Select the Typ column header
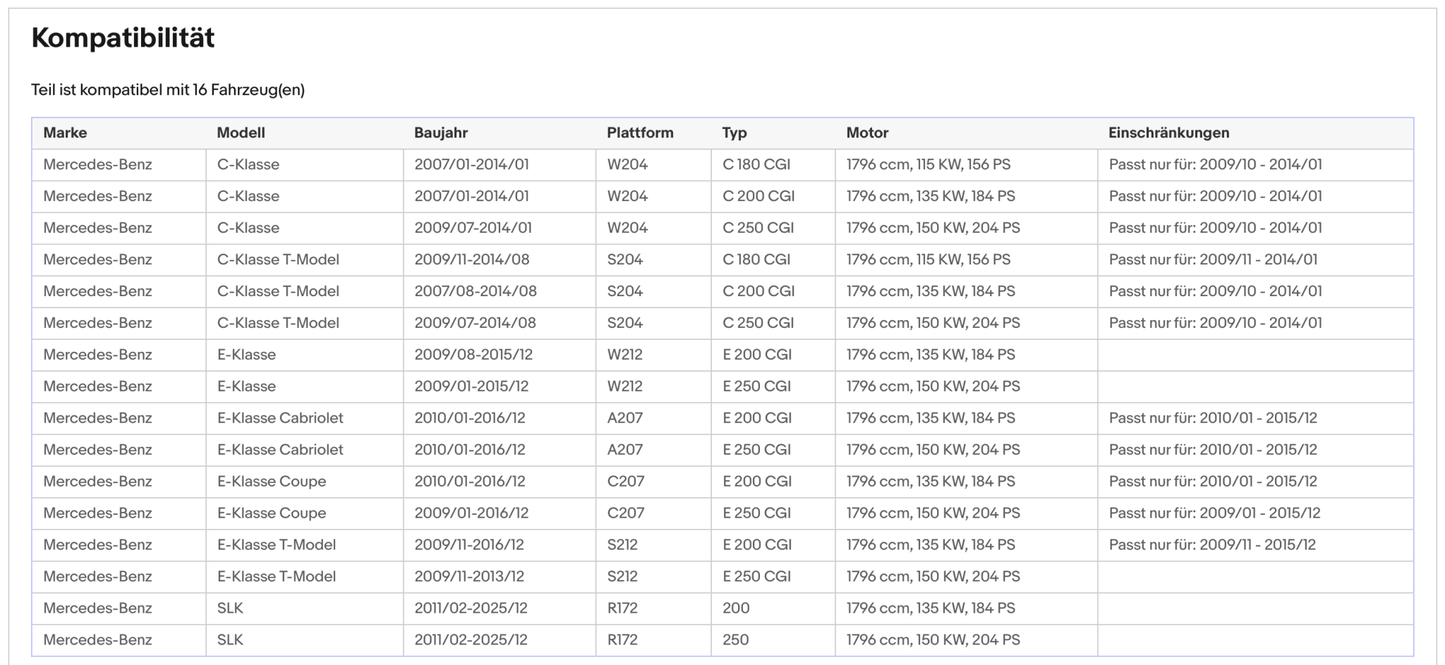The image size is (1445, 665). click(735, 133)
